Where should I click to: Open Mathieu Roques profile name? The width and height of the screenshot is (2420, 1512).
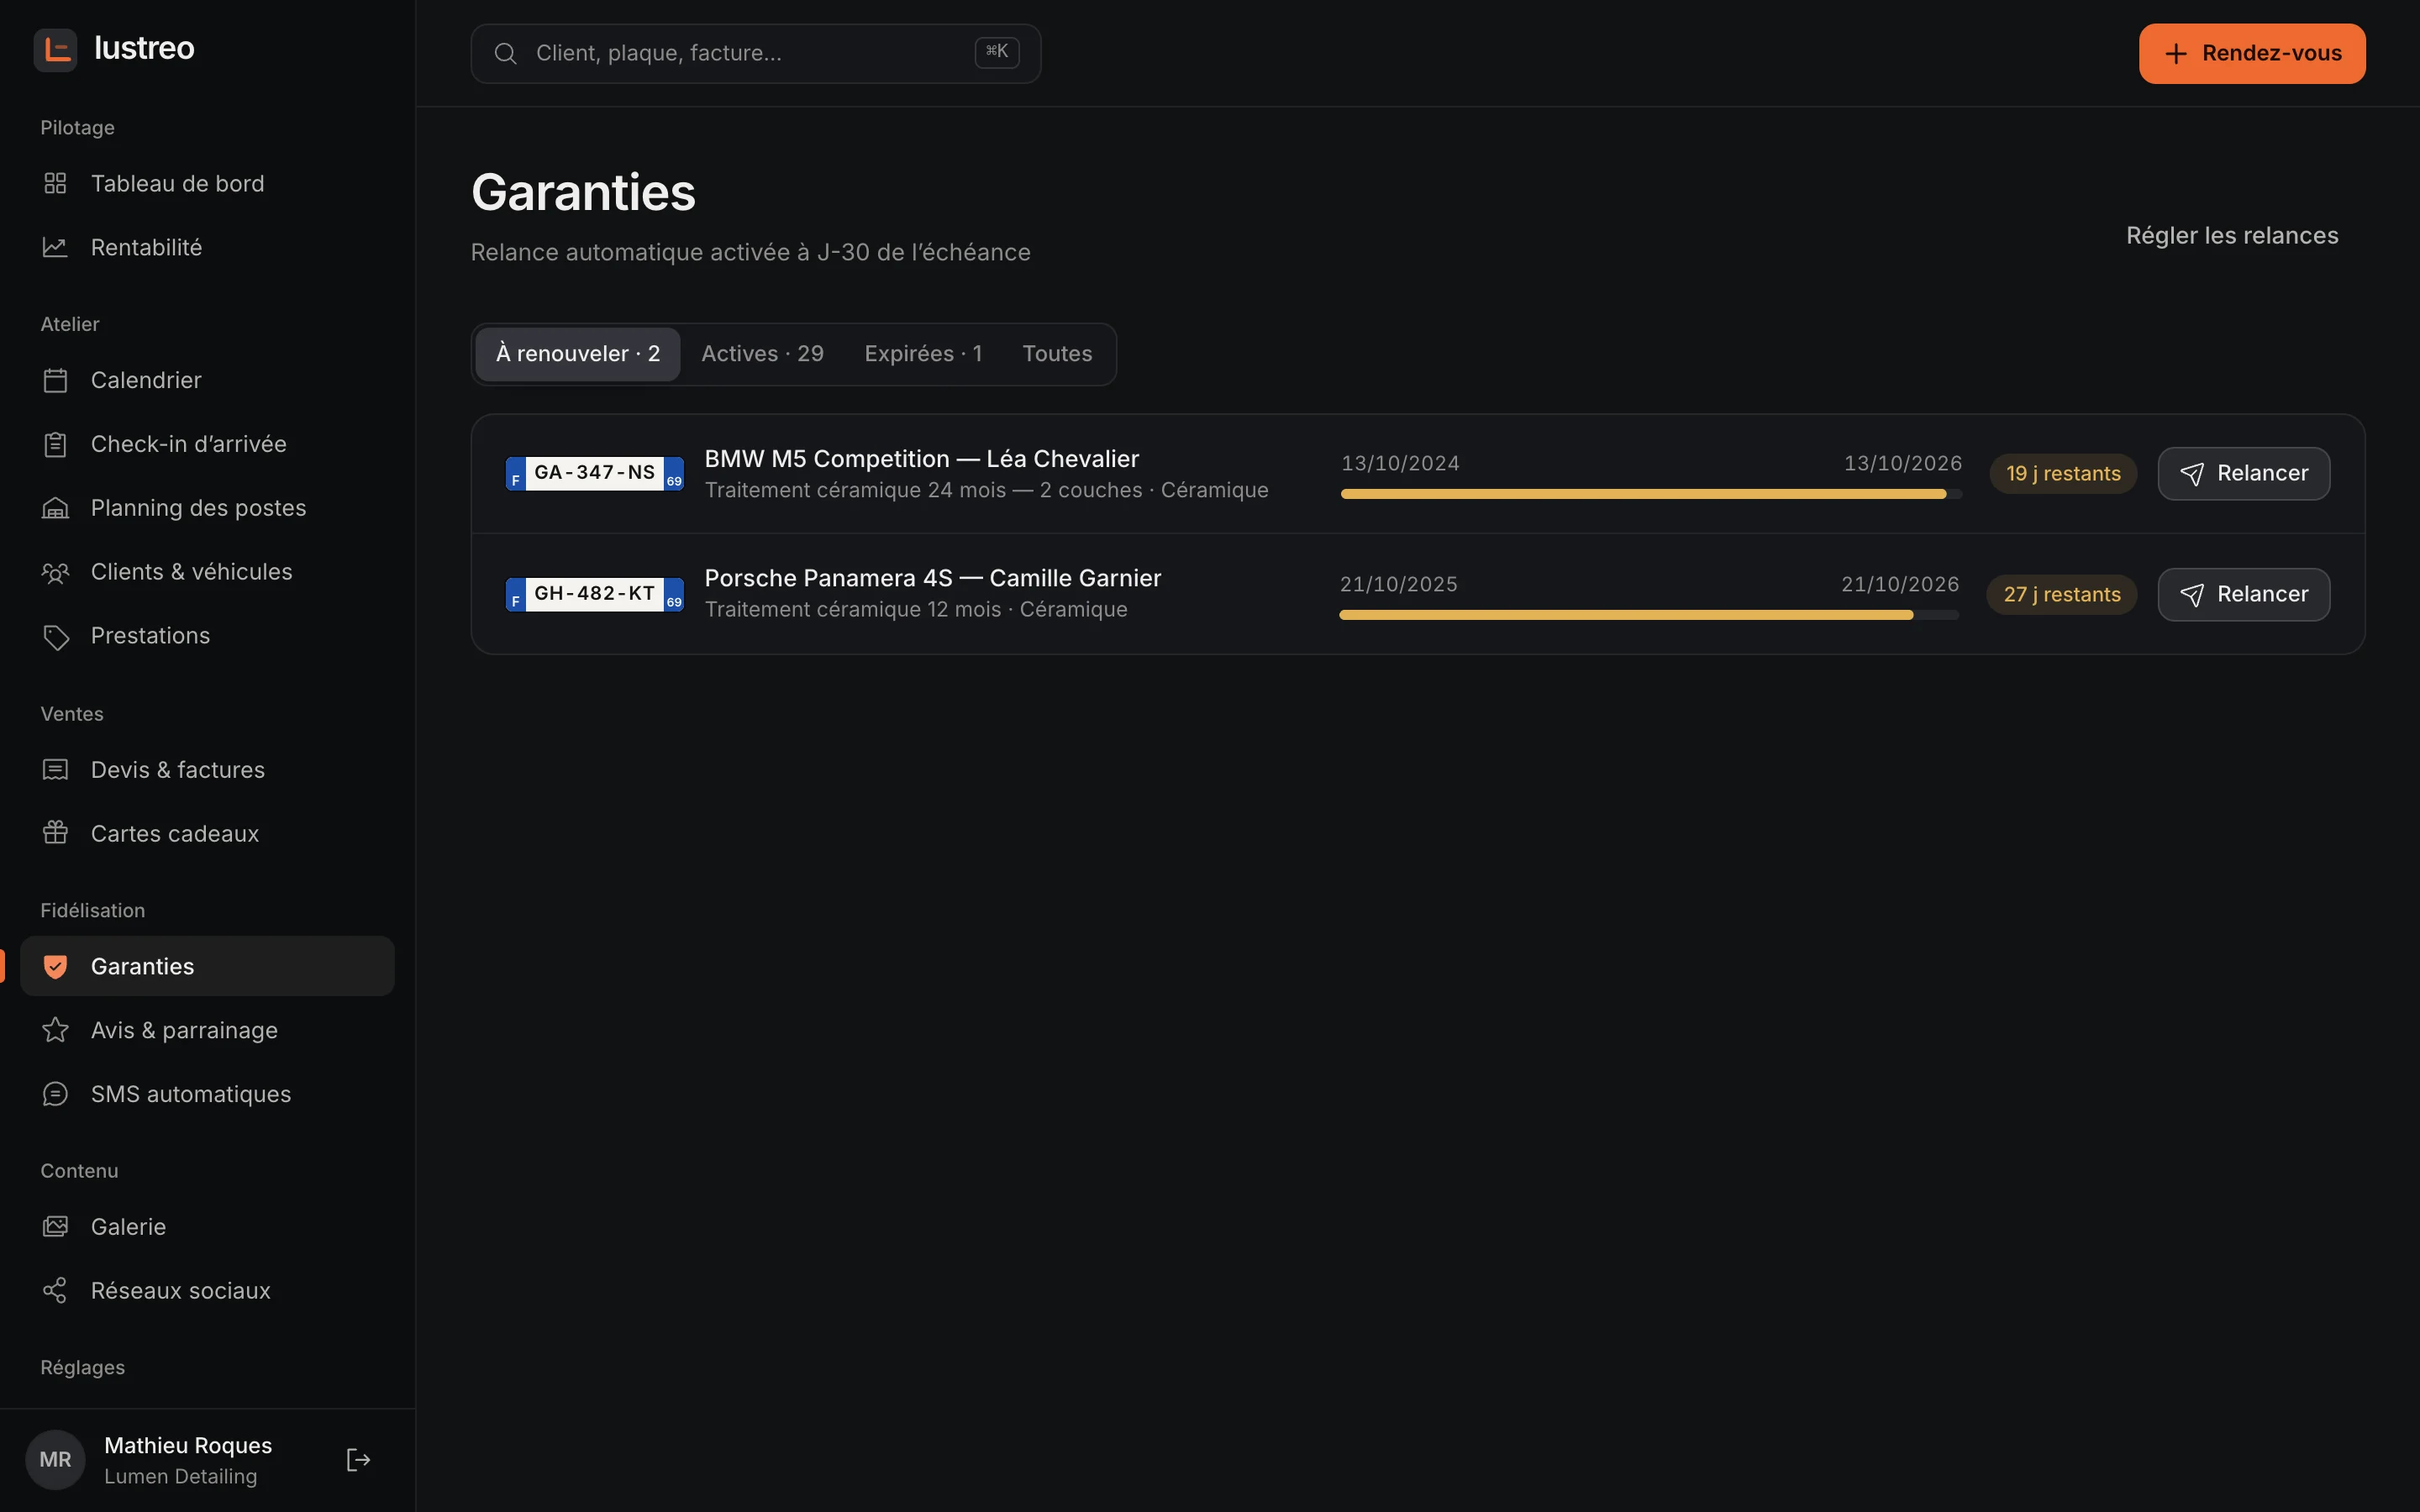[188, 1446]
